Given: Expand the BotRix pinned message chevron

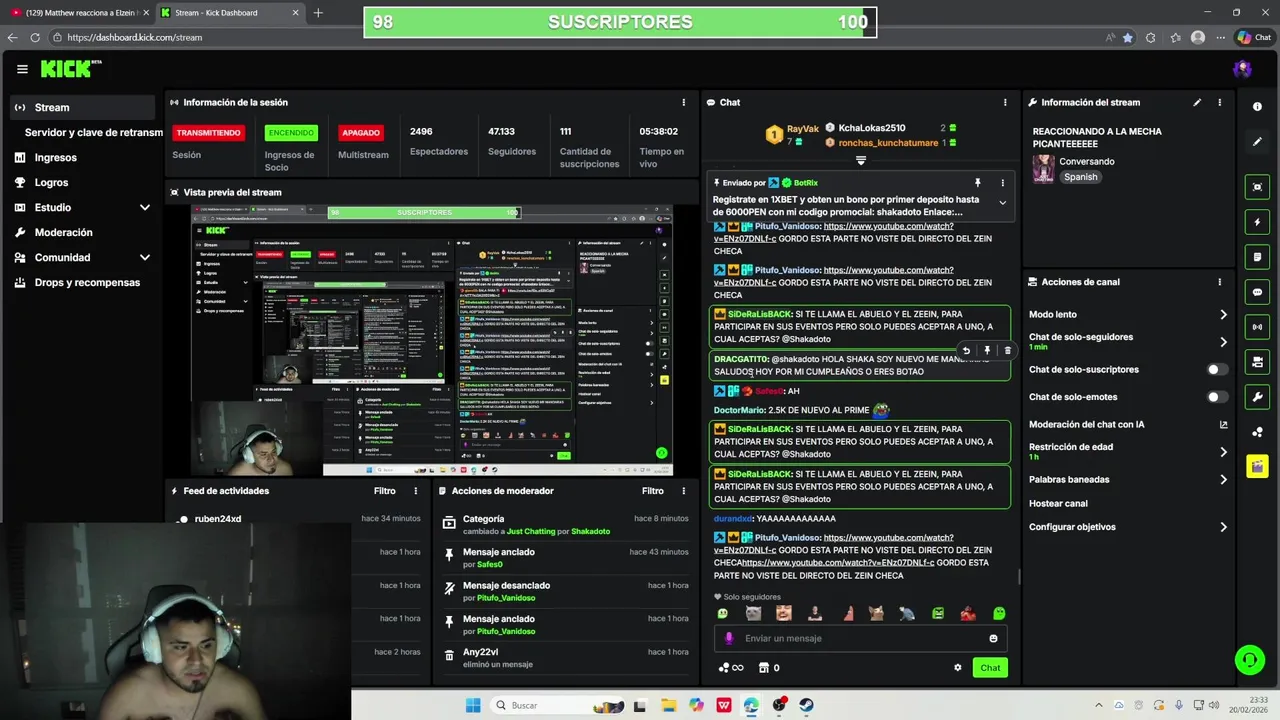Looking at the screenshot, I should 1003,202.
